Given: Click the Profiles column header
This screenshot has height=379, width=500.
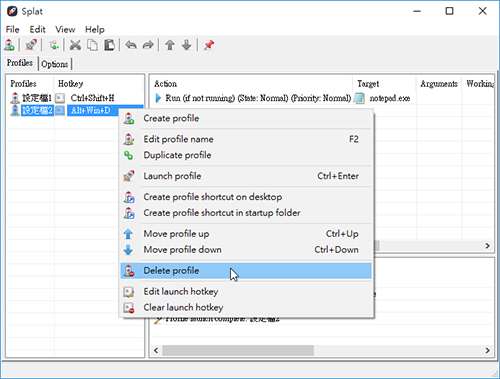Looking at the screenshot, I should click(x=23, y=84).
